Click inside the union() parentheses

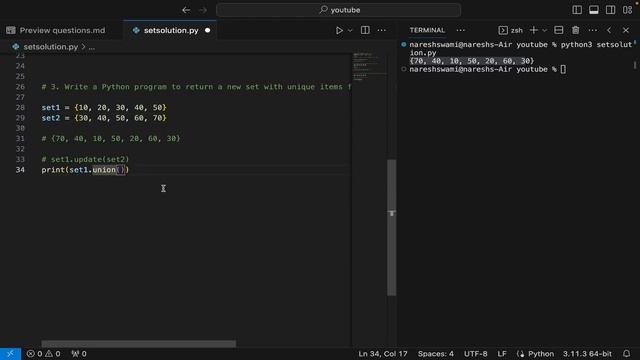(120, 169)
